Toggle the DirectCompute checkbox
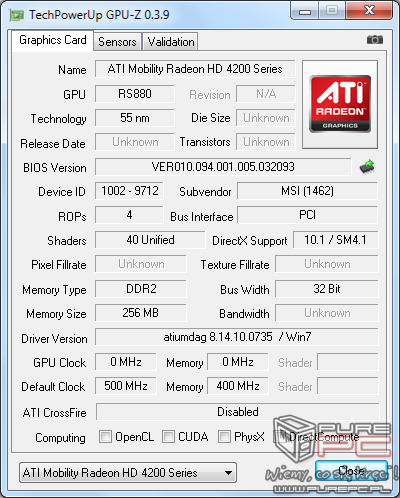Viewport: 400px width, 498px height. (279, 436)
